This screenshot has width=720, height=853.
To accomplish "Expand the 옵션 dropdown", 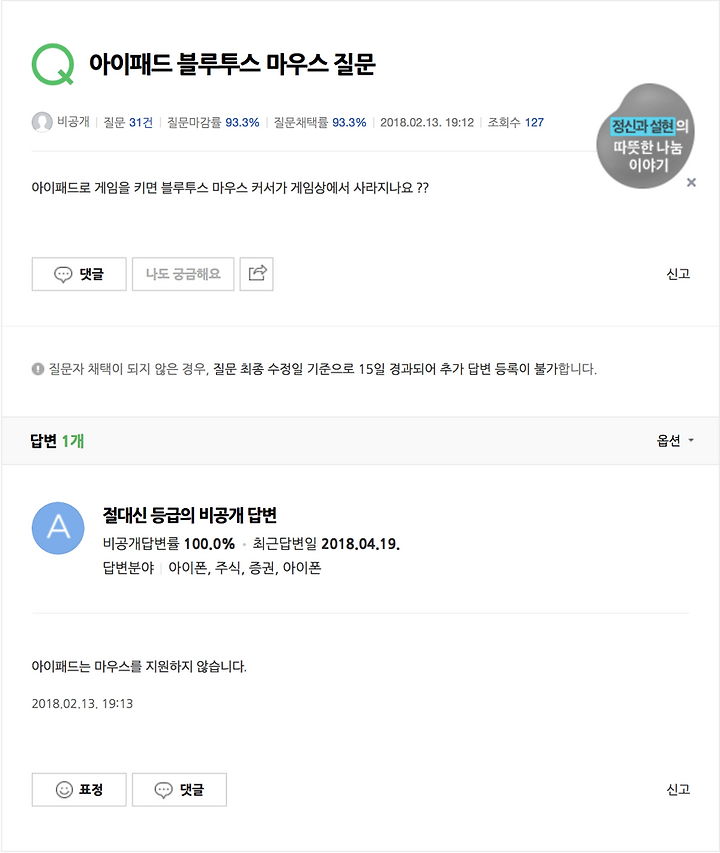I will point(675,440).
